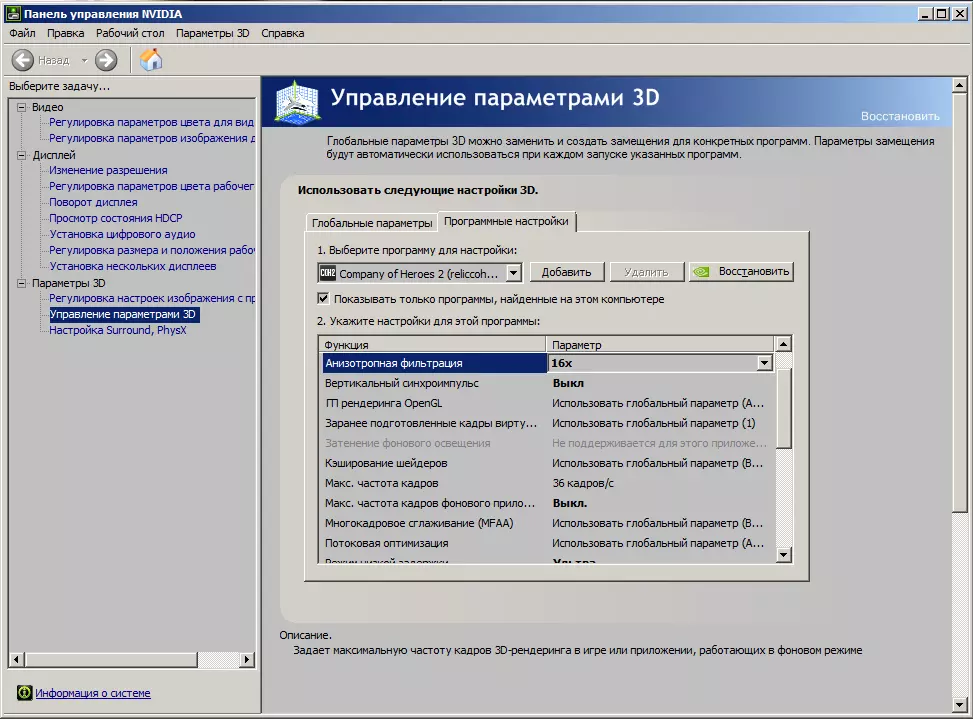Click Восстановить link in header banner
973x719 pixels.
(x=900, y=116)
